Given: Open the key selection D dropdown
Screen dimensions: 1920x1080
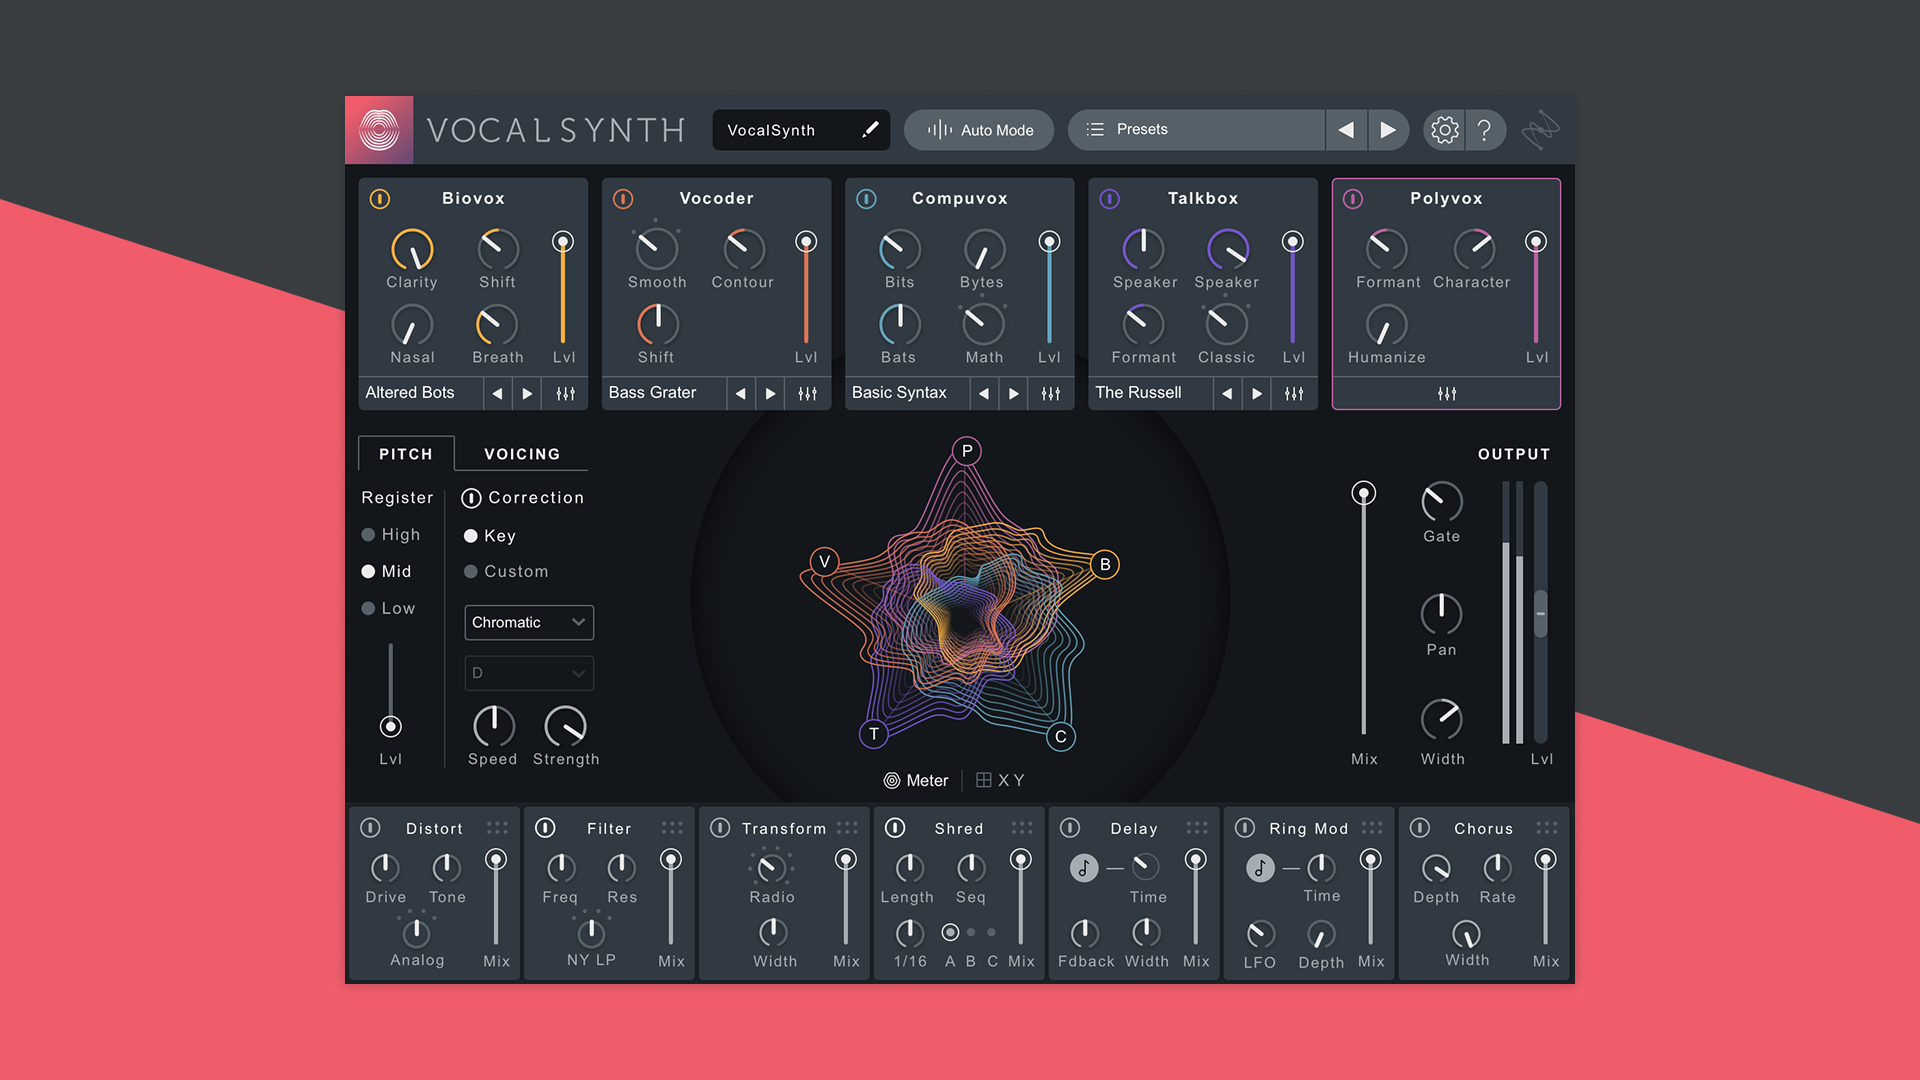Looking at the screenshot, I should 528,673.
